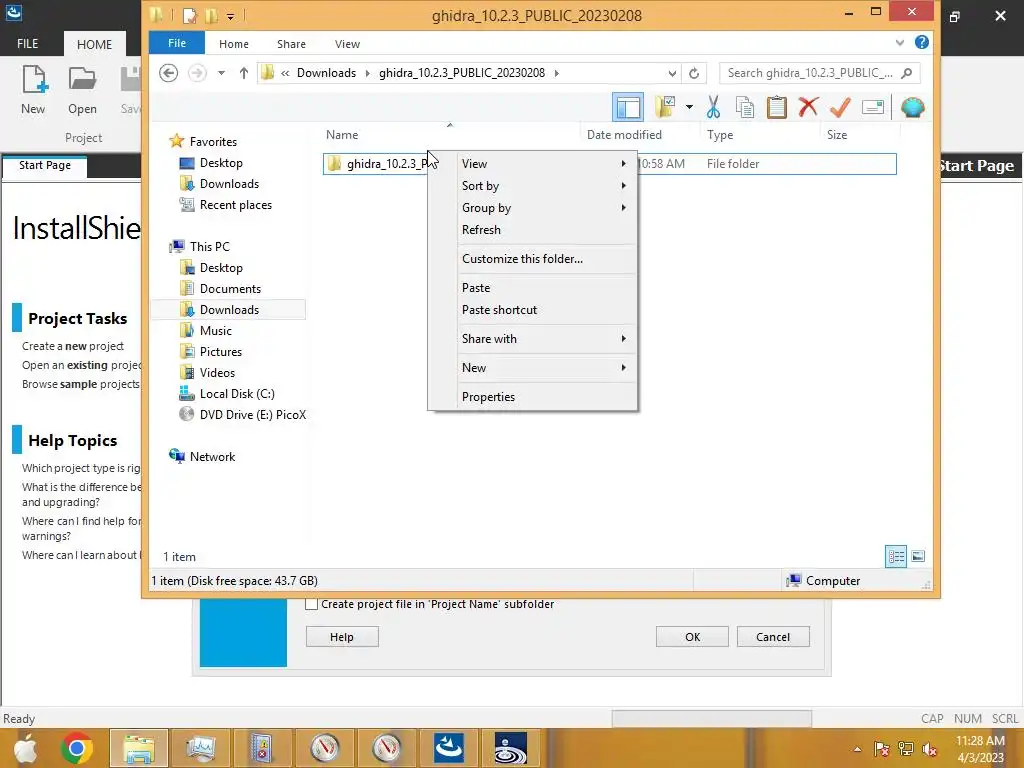Click the OK button in InstallShield dialog

point(692,637)
